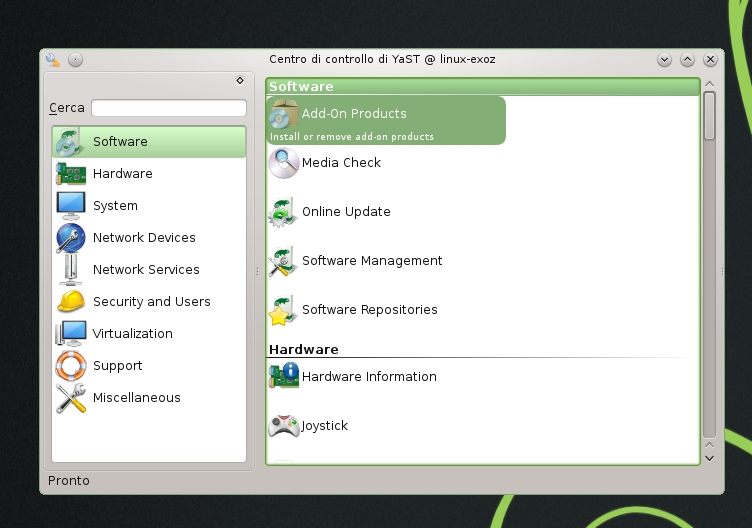Click the Joystick text
The width and height of the screenshot is (752, 528).
[x=325, y=426]
